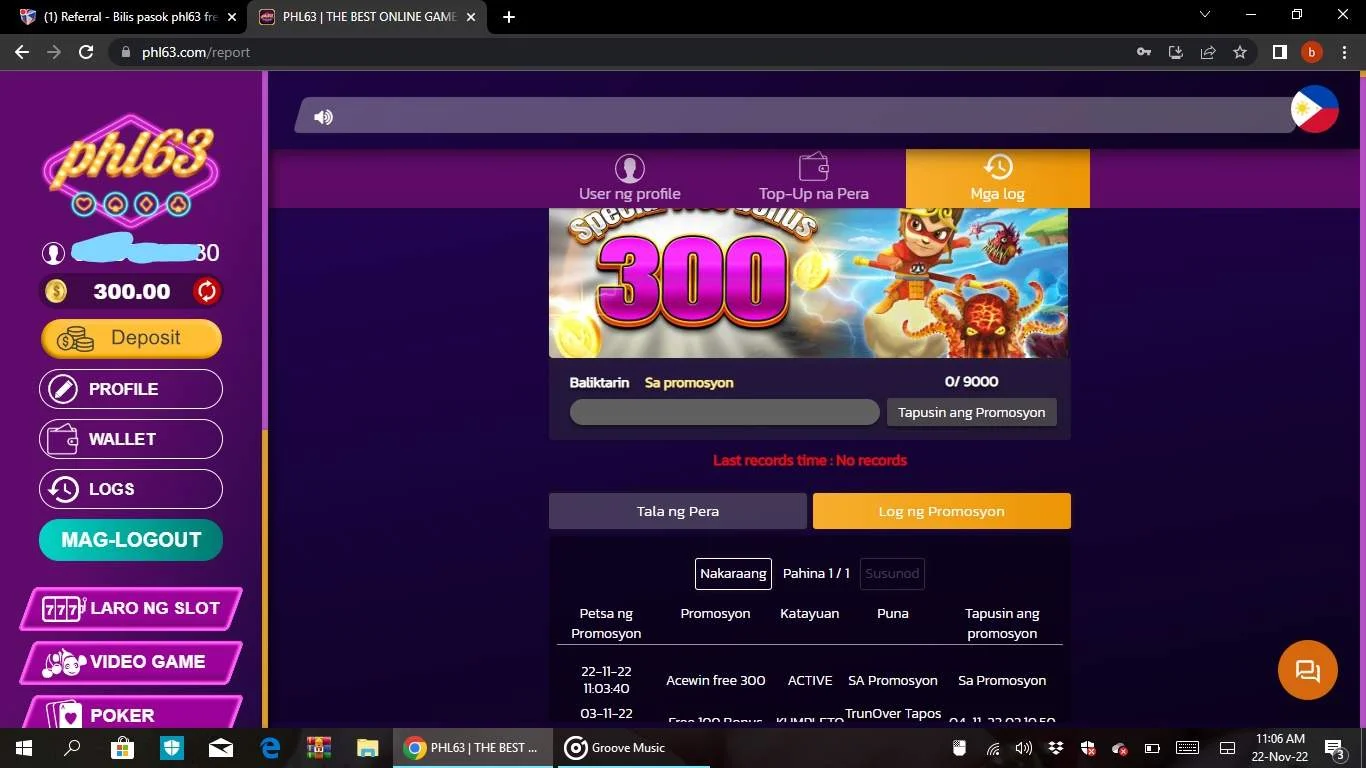Screen dimensions: 1366x768
Task: Open VIDEO GAME category
Action: tap(131, 662)
